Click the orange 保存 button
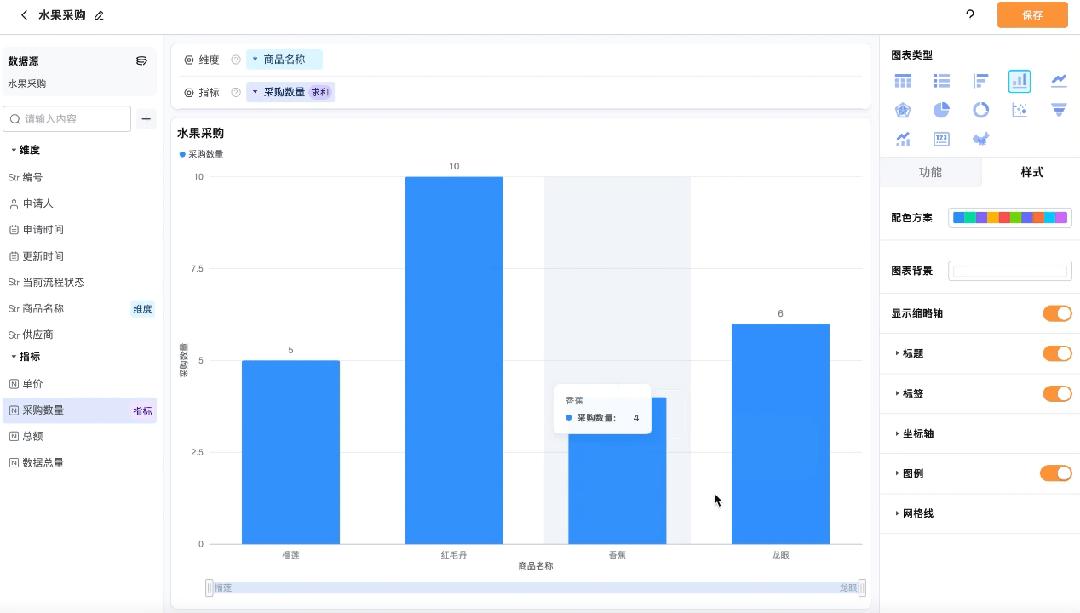 coord(1032,15)
